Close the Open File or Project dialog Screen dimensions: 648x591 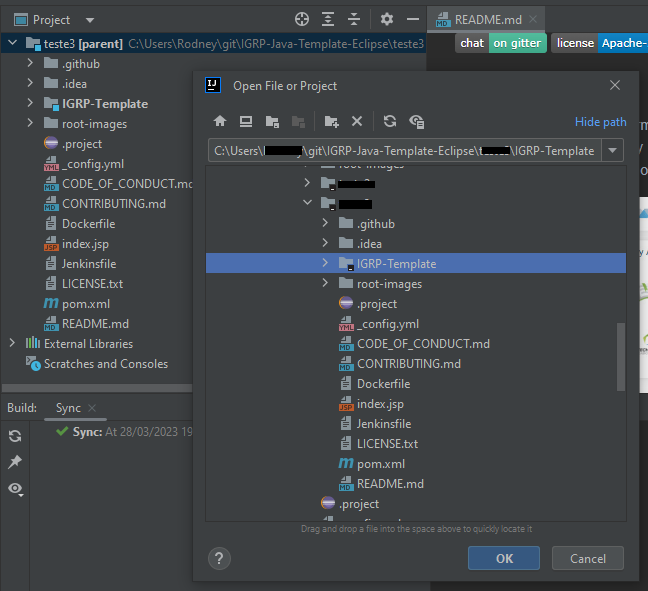point(615,85)
